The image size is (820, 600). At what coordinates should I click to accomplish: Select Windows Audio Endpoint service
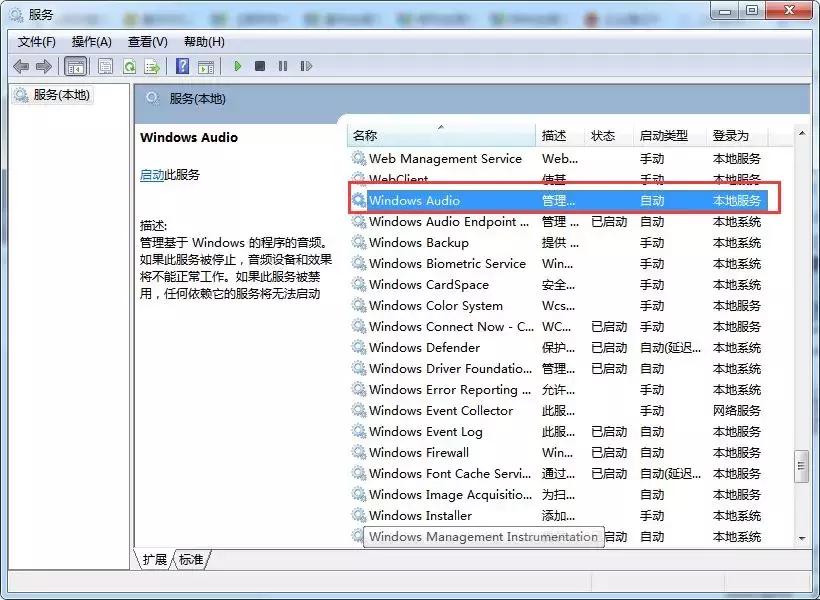[558, 222]
